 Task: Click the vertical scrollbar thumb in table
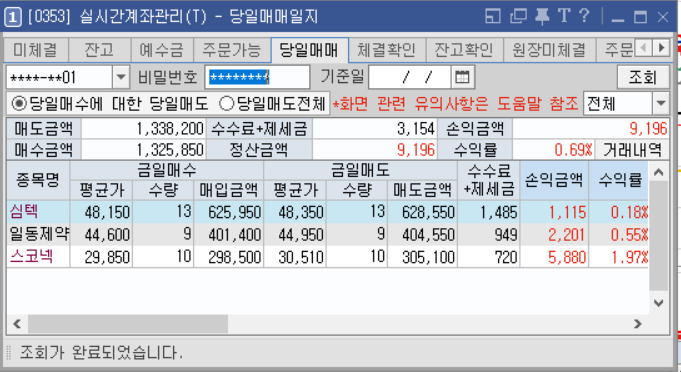point(658,236)
